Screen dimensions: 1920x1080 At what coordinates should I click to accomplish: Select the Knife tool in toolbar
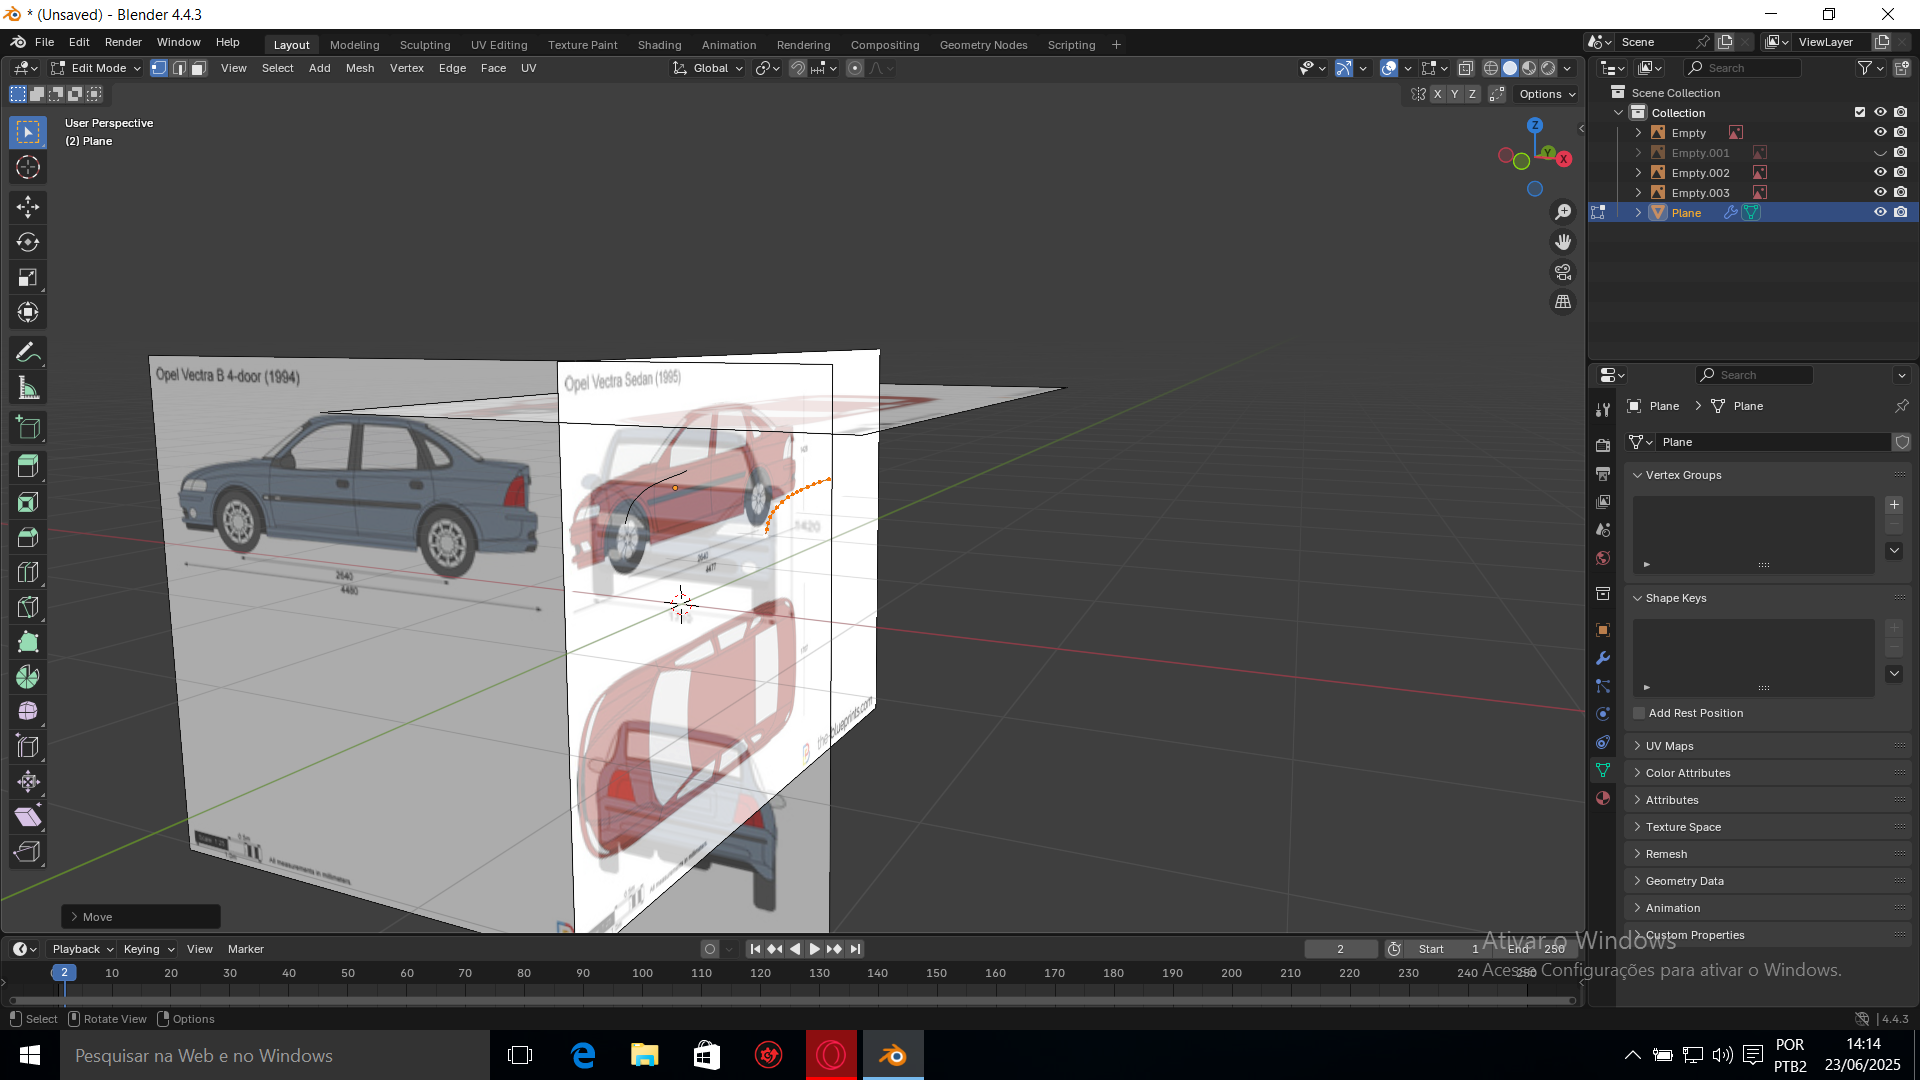tap(28, 607)
